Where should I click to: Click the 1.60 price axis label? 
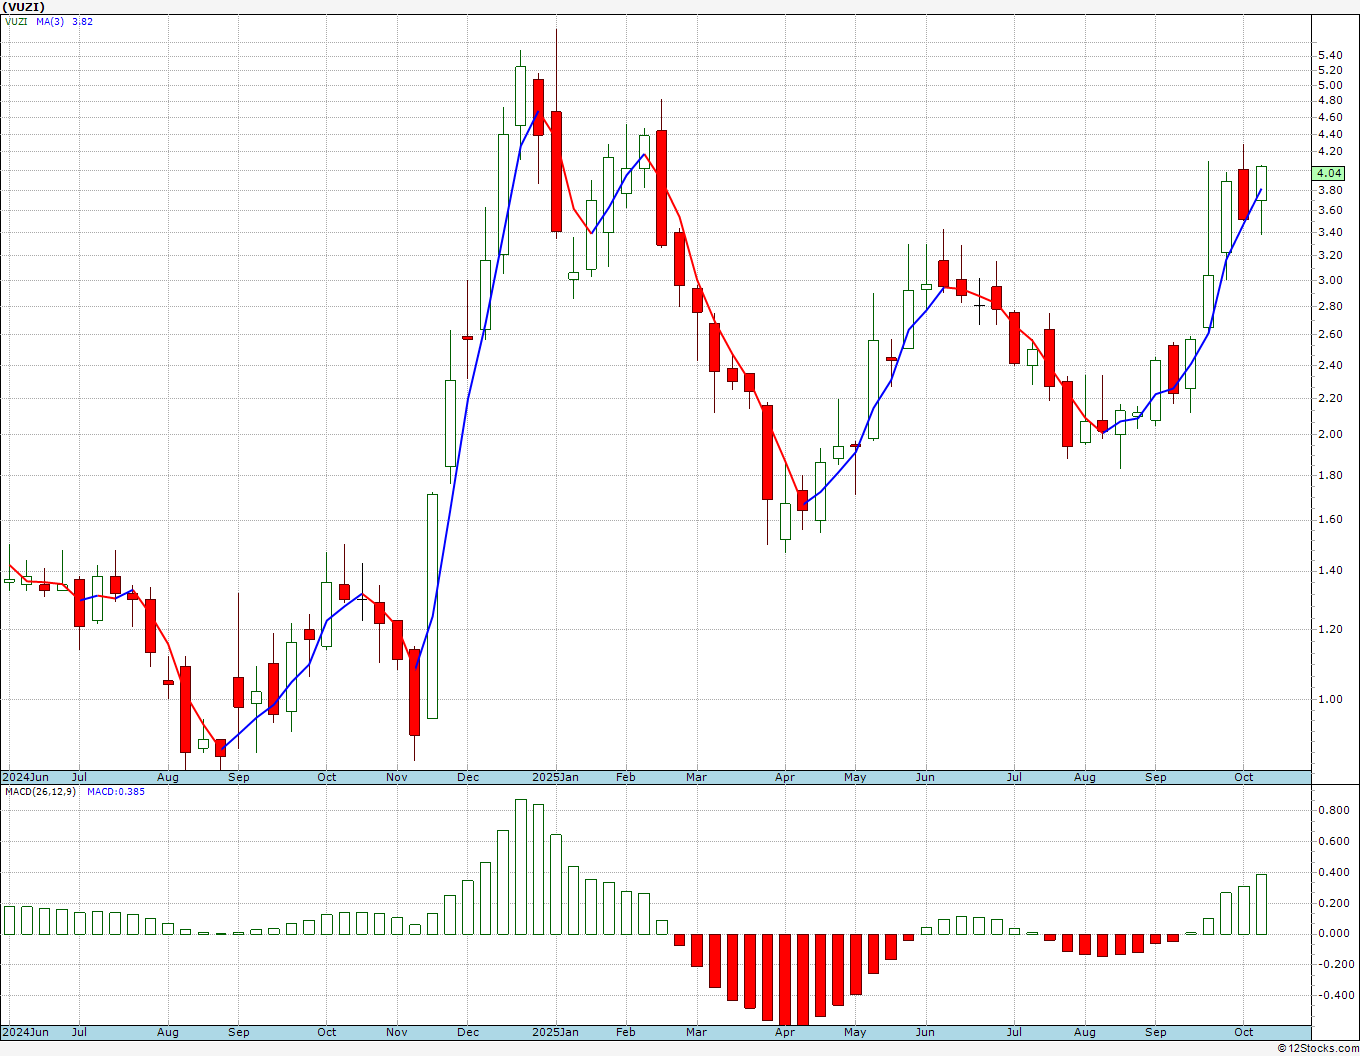tap(1330, 519)
